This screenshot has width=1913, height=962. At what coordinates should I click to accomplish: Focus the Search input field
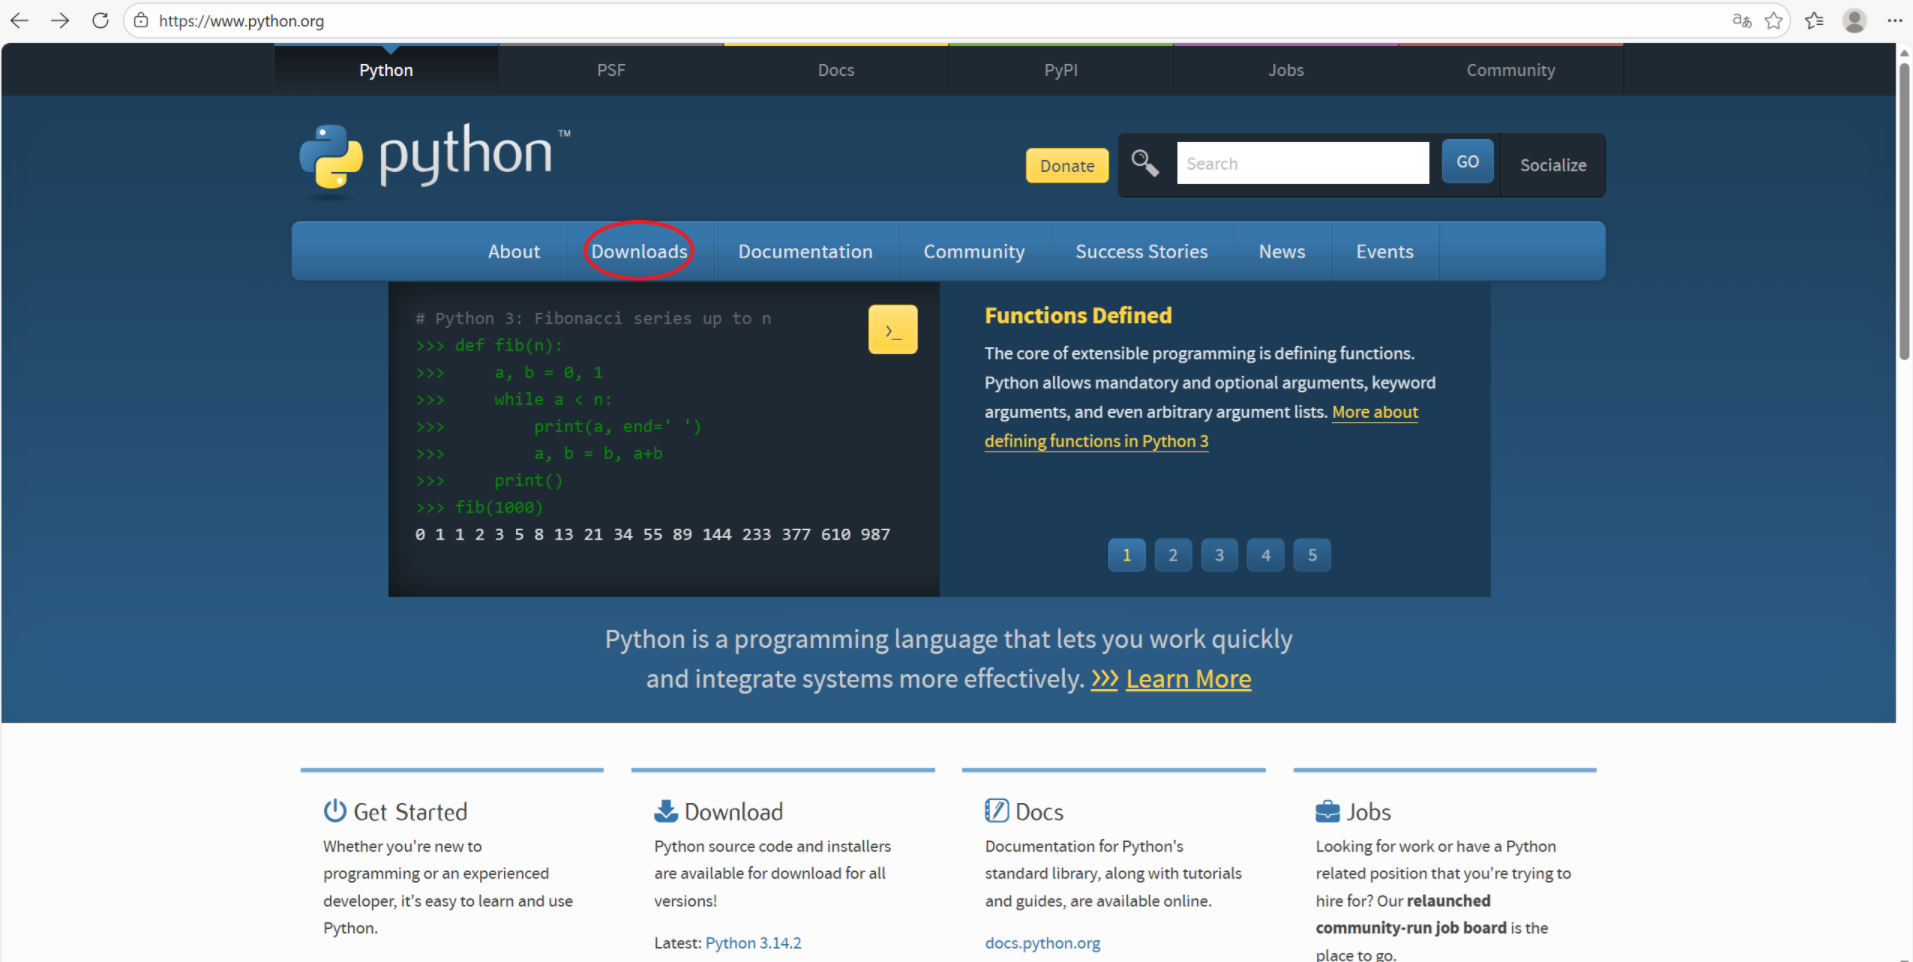(1303, 163)
